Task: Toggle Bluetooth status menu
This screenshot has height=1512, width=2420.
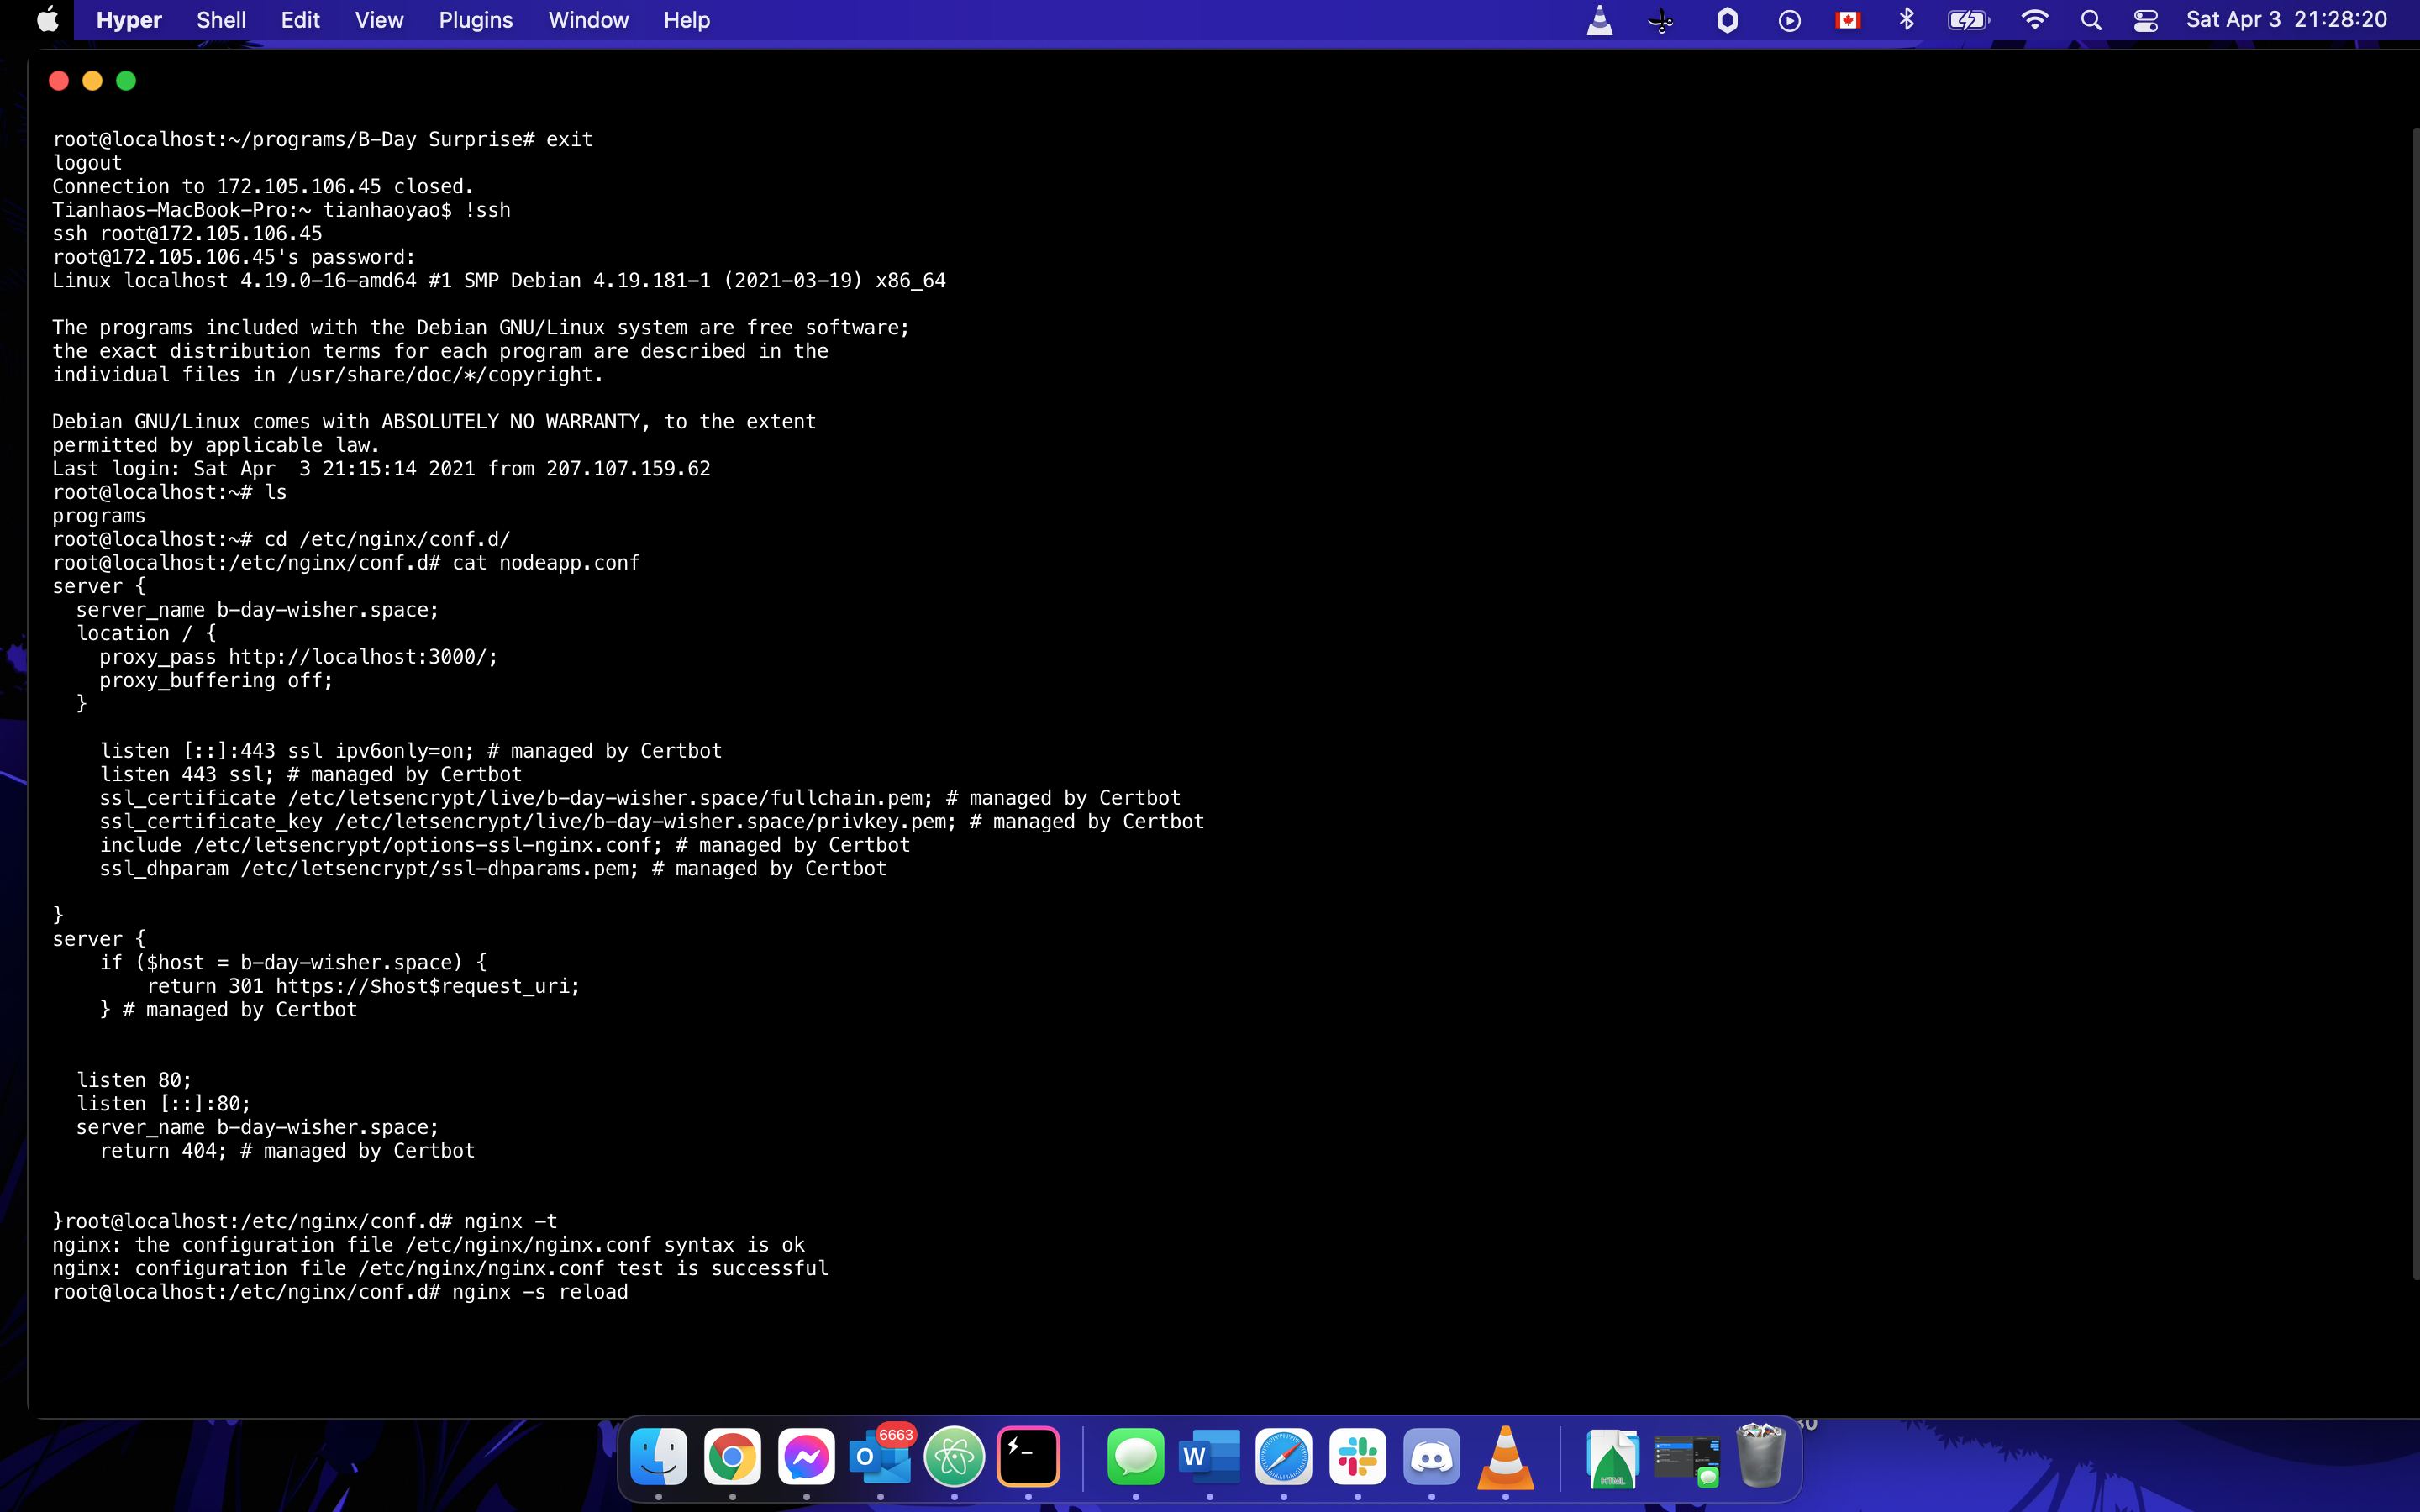Action: [1906, 20]
